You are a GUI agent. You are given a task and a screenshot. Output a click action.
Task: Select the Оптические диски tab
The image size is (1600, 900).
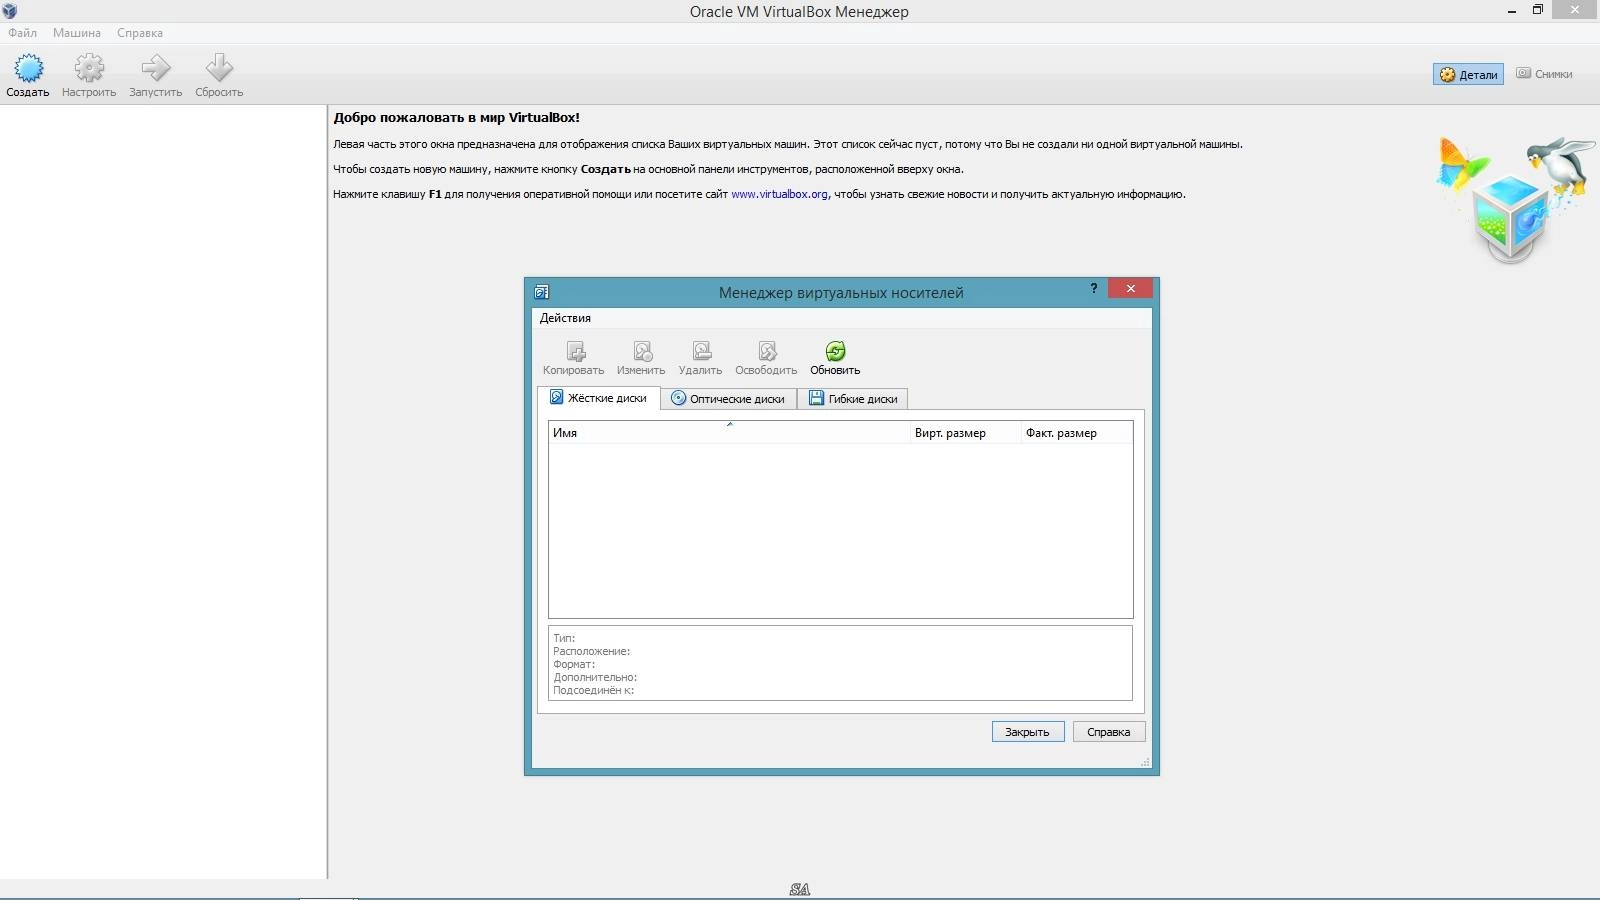pos(728,399)
